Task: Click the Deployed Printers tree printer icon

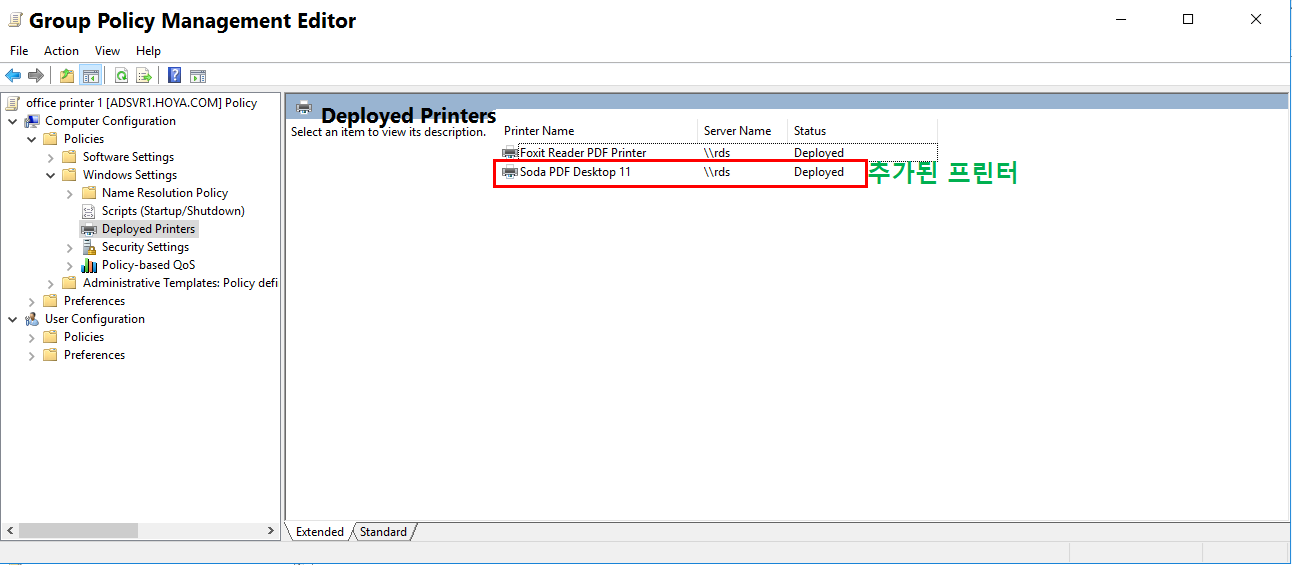Action: 89,229
